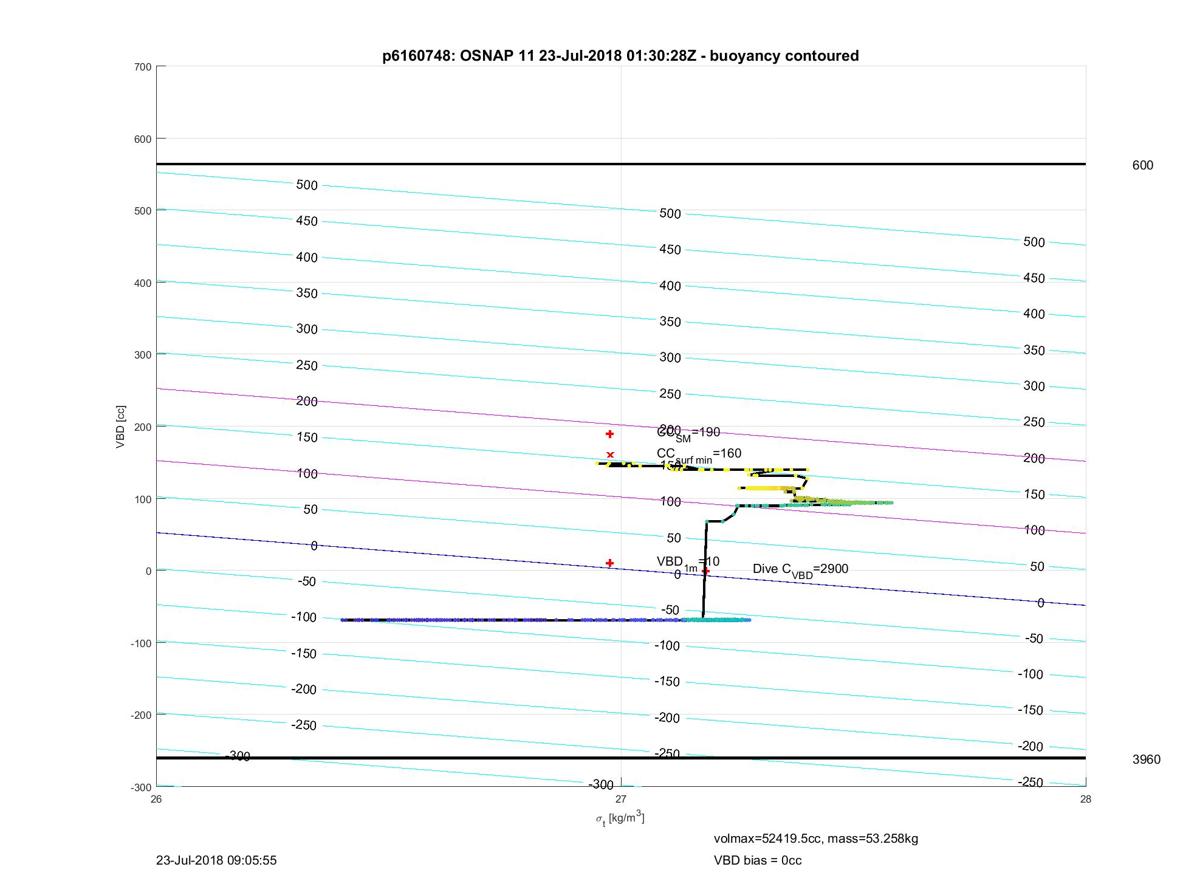Screen dimensions: 1200x885
Task: Click the x-axis tick label '28'
Action: click(x=1086, y=798)
